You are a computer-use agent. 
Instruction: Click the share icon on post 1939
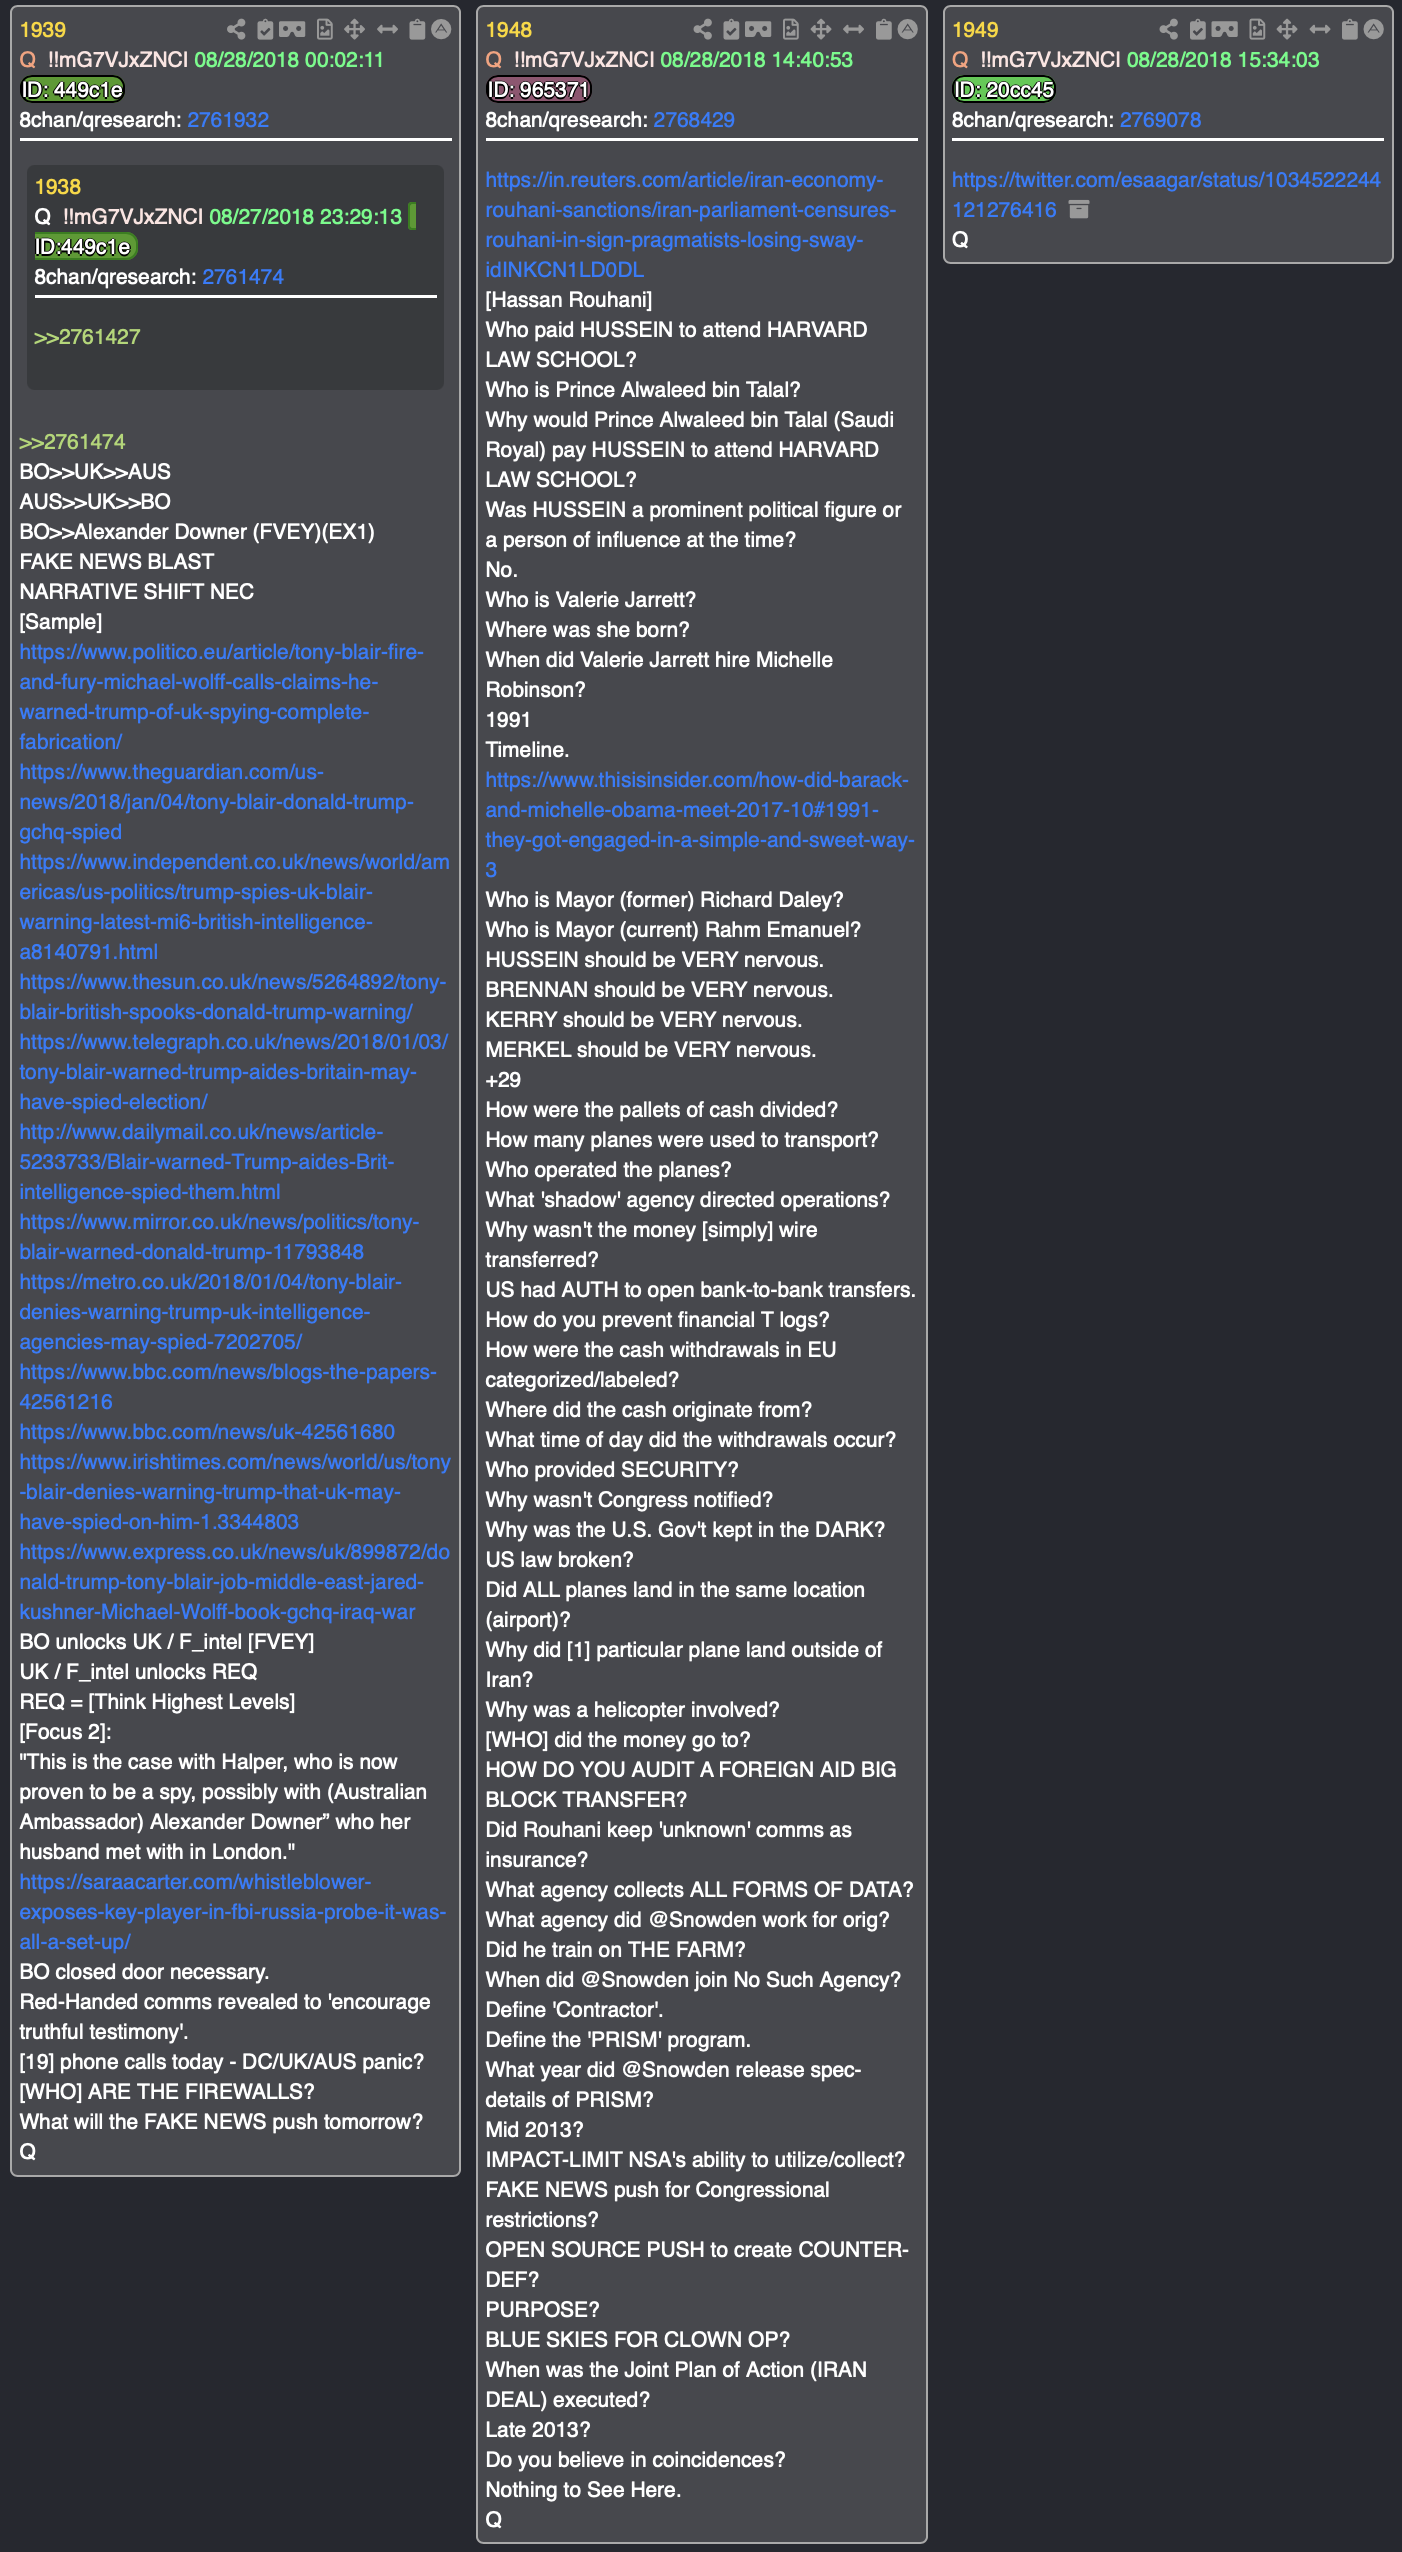pos(236,30)
